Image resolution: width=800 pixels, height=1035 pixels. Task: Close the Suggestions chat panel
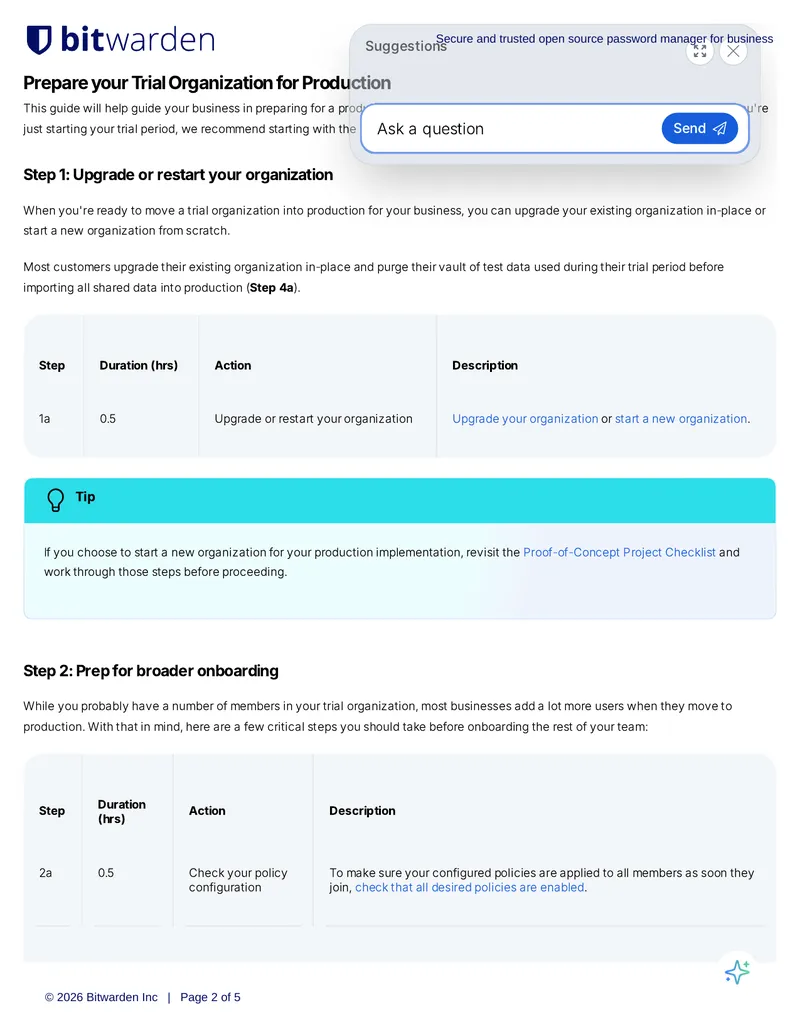[733, 51]
